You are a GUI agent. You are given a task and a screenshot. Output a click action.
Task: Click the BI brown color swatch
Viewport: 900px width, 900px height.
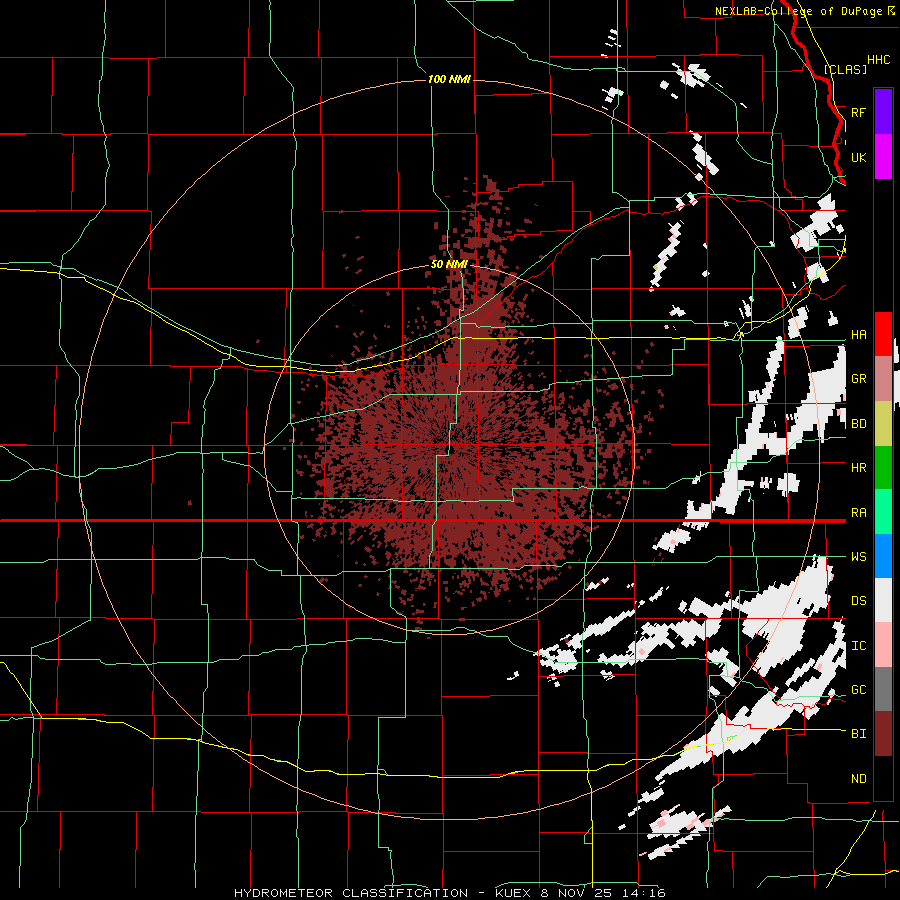tap(883, 734)
